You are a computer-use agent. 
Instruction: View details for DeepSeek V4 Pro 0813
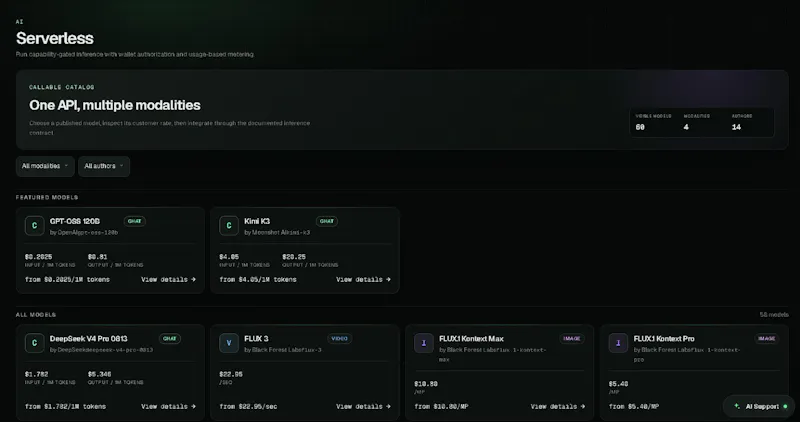pos(168,407)
